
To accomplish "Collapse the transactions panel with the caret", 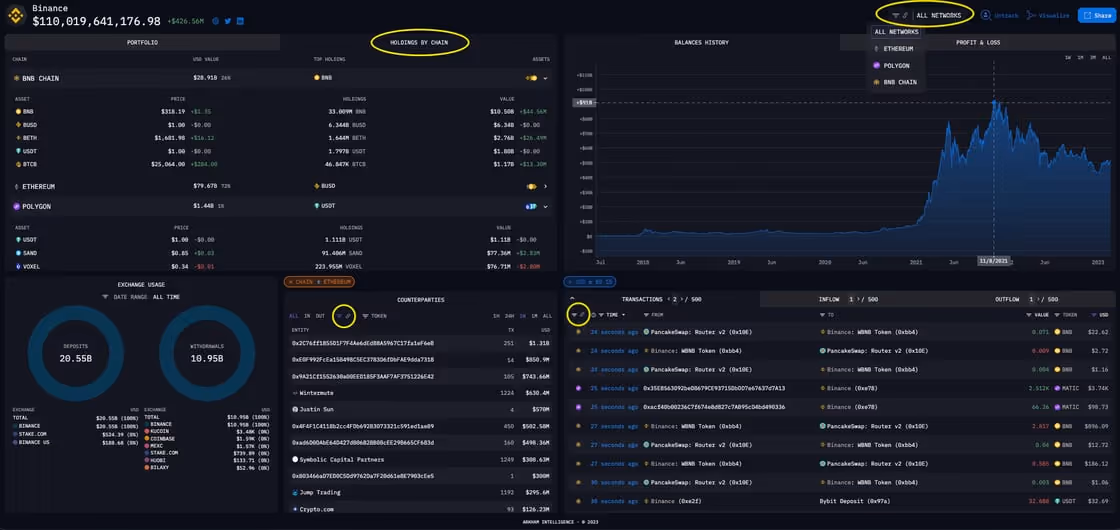I will click(x=573, y=299).
